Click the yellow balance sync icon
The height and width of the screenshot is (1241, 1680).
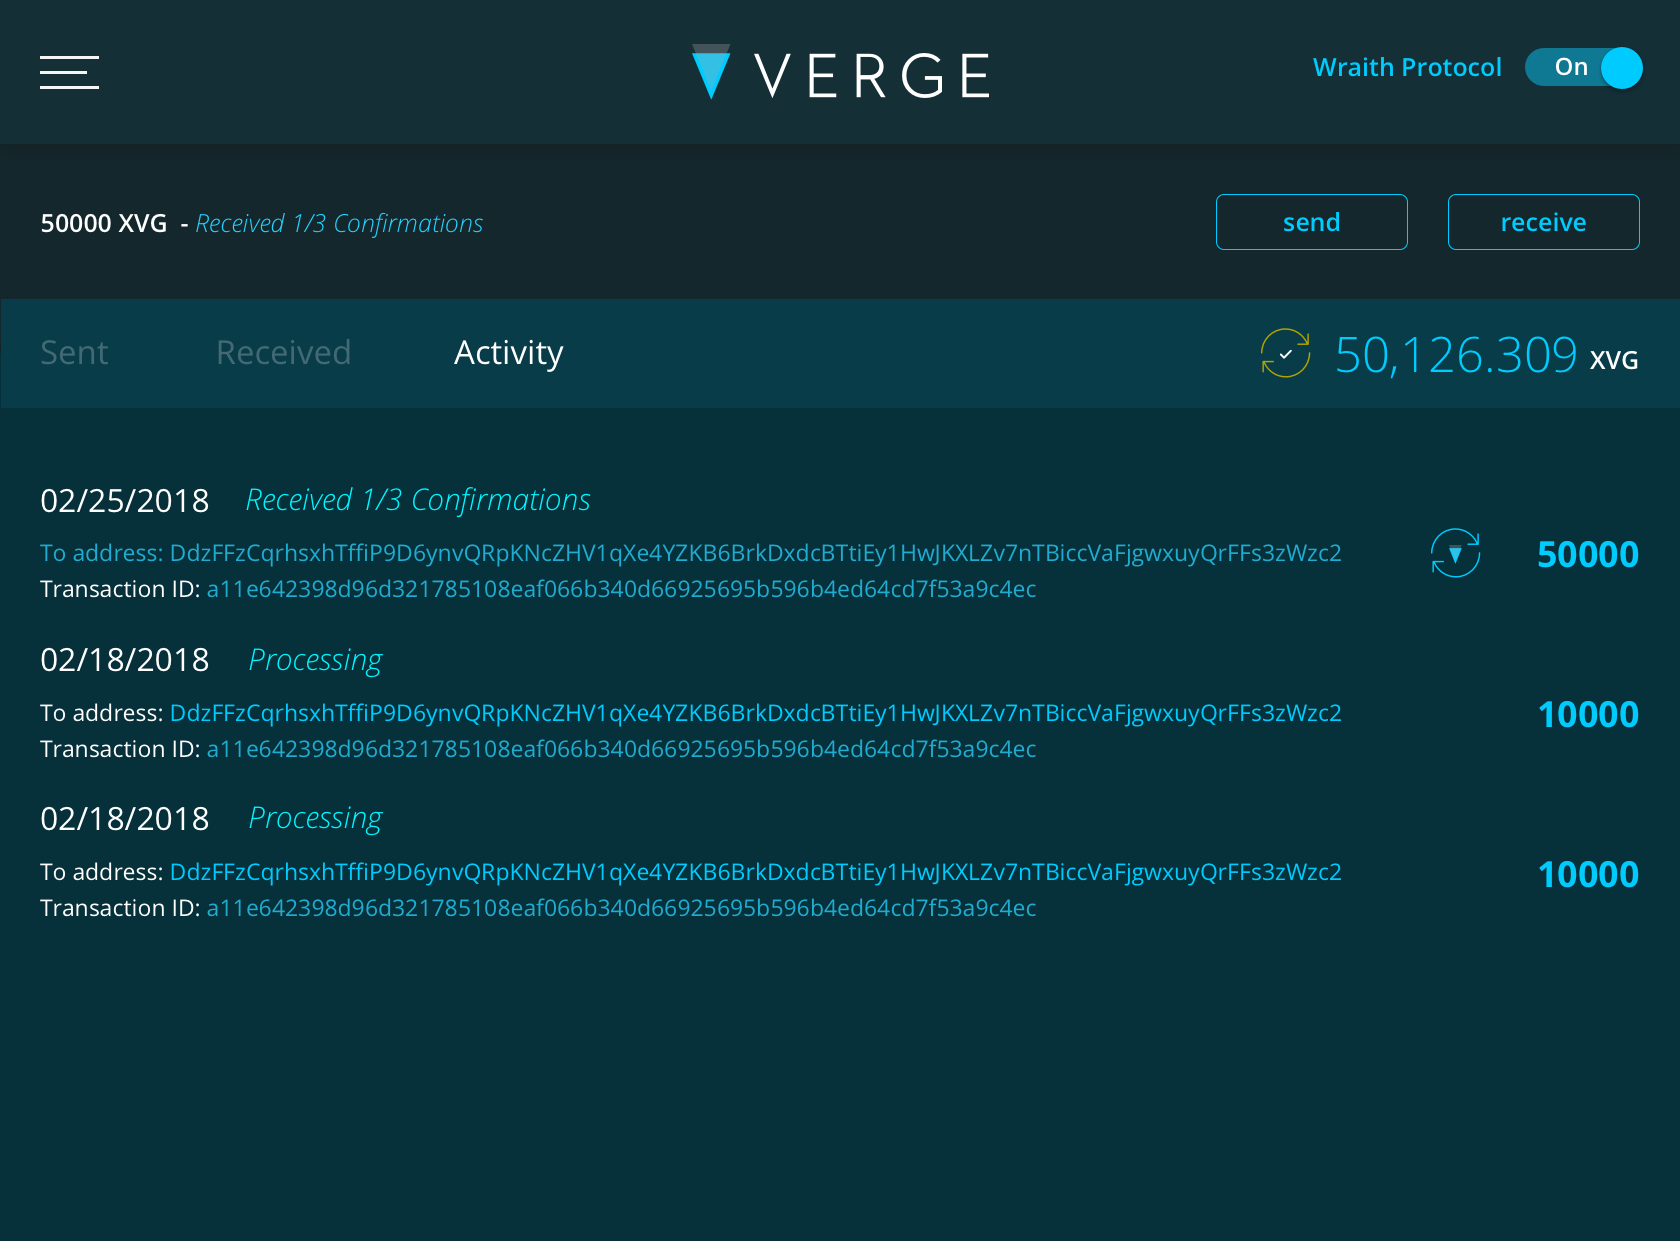click(1285, 353)
